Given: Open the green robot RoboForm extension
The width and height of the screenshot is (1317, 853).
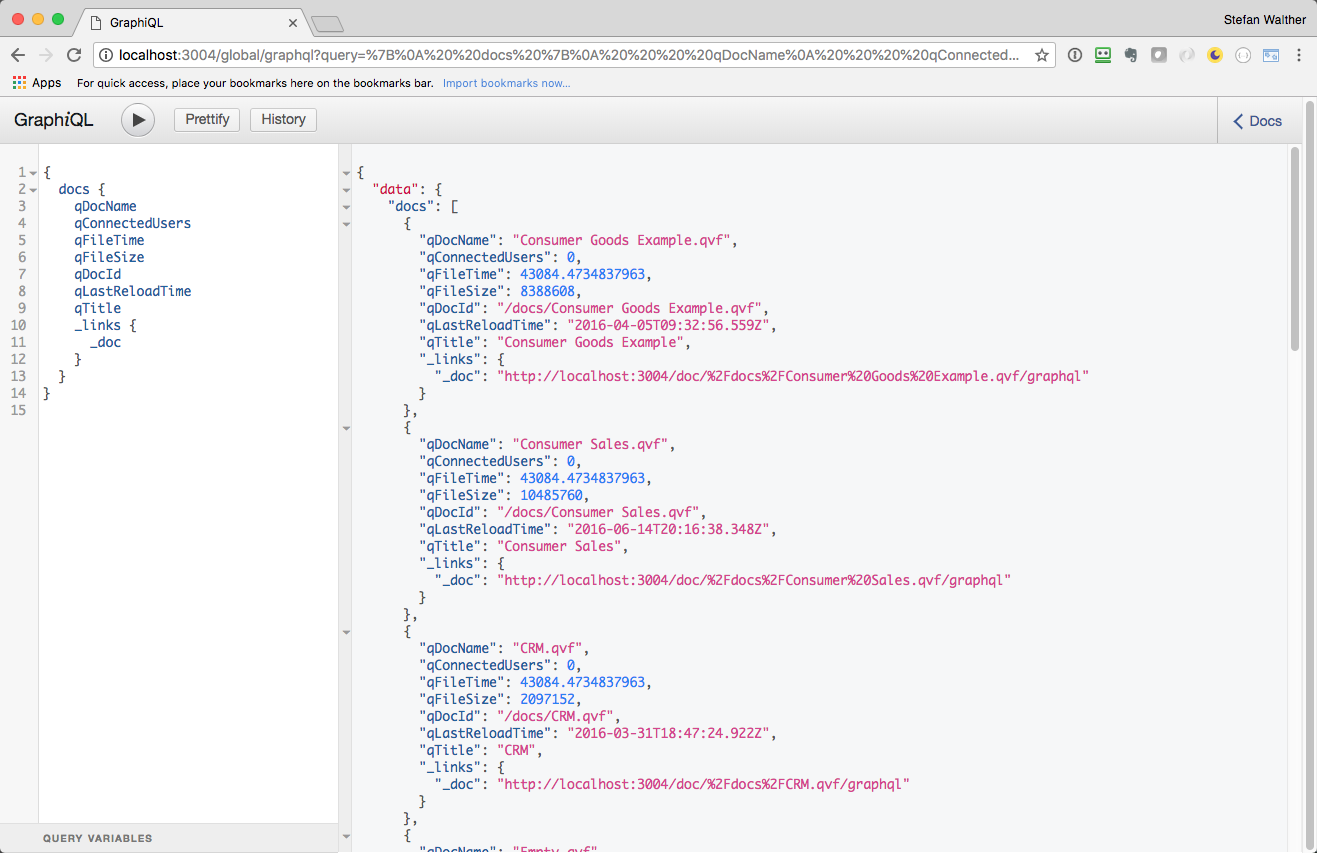Looking at the screenshot, I should click(1103, 55).
